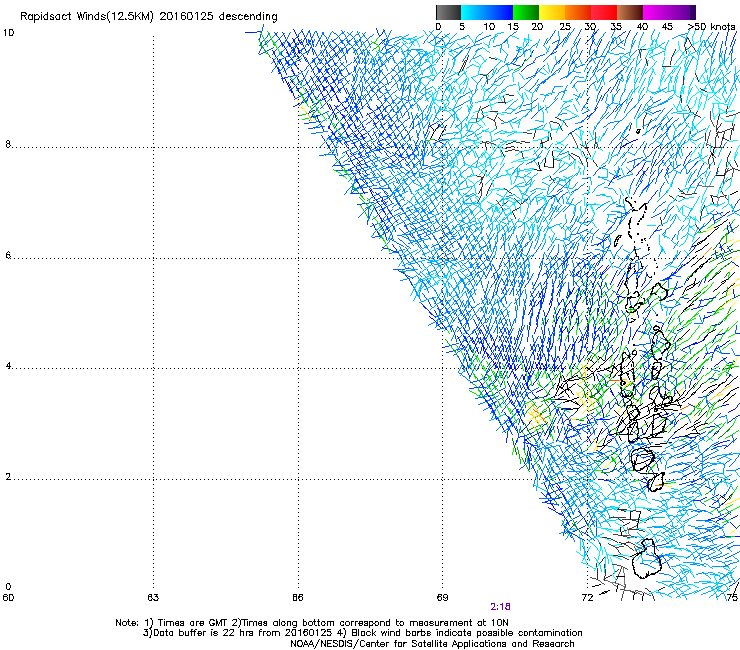Click the '>50 knots' legend label
This screenshot has height=650, width=740.
click(711, 27)
